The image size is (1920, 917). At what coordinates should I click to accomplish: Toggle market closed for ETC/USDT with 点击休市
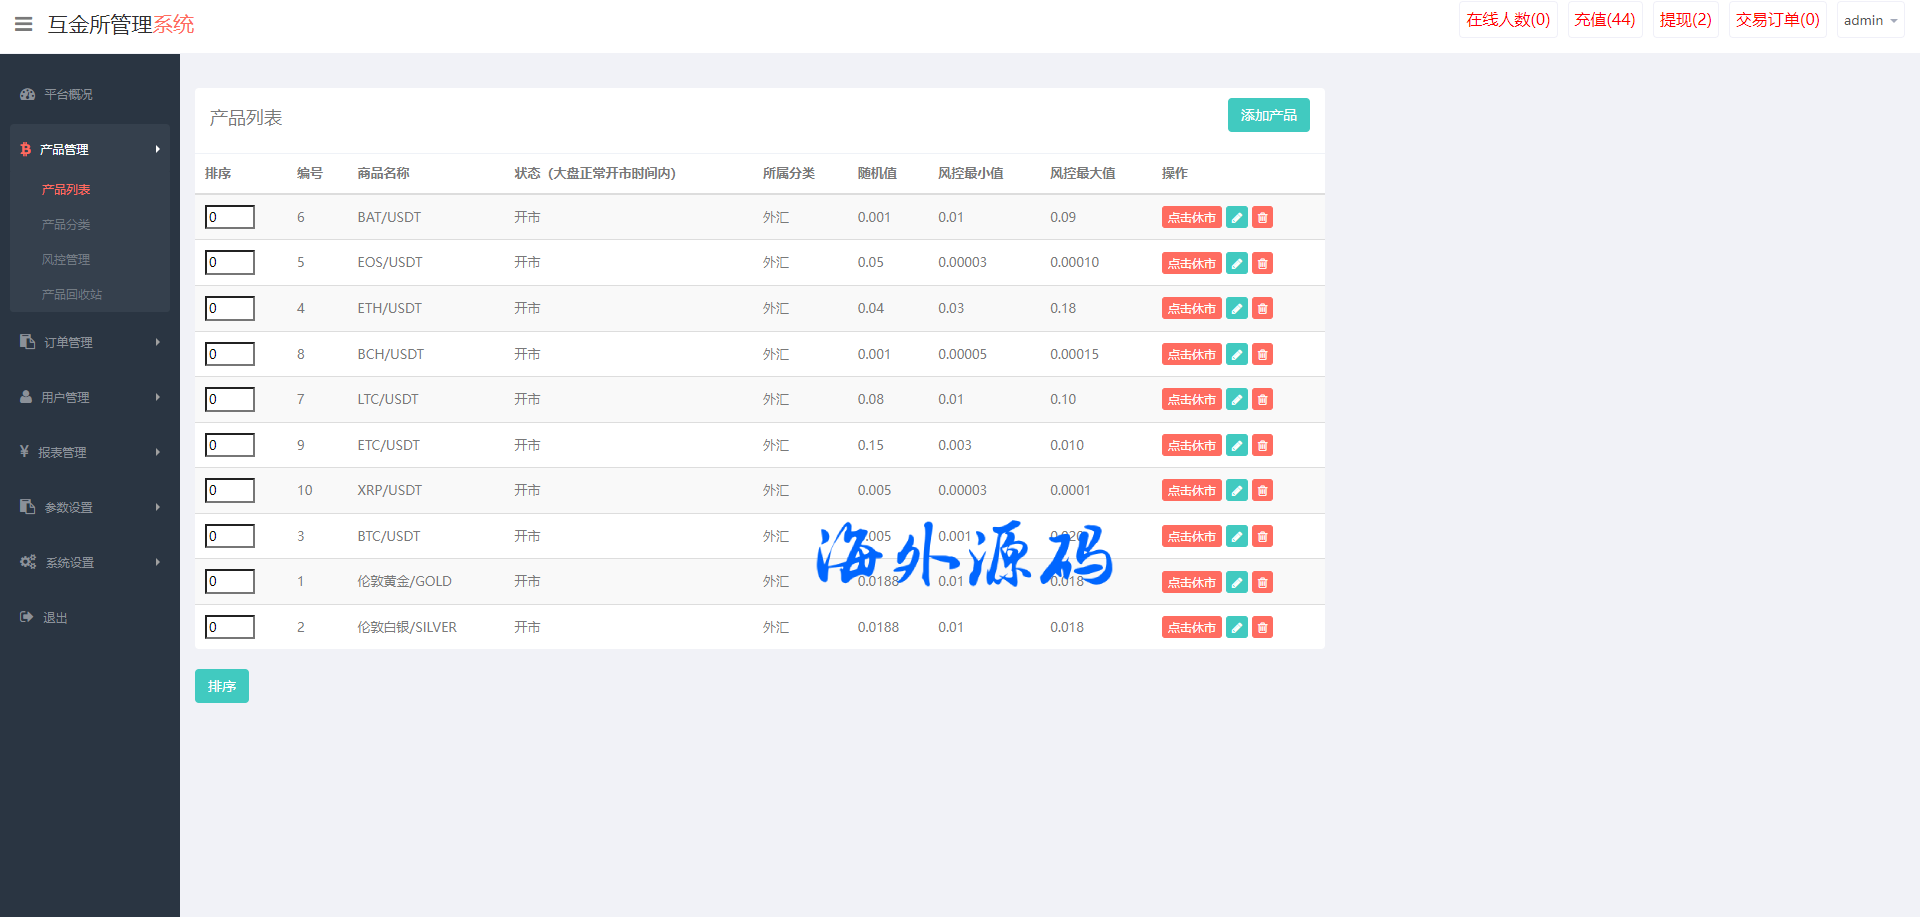click(1191, 446)
